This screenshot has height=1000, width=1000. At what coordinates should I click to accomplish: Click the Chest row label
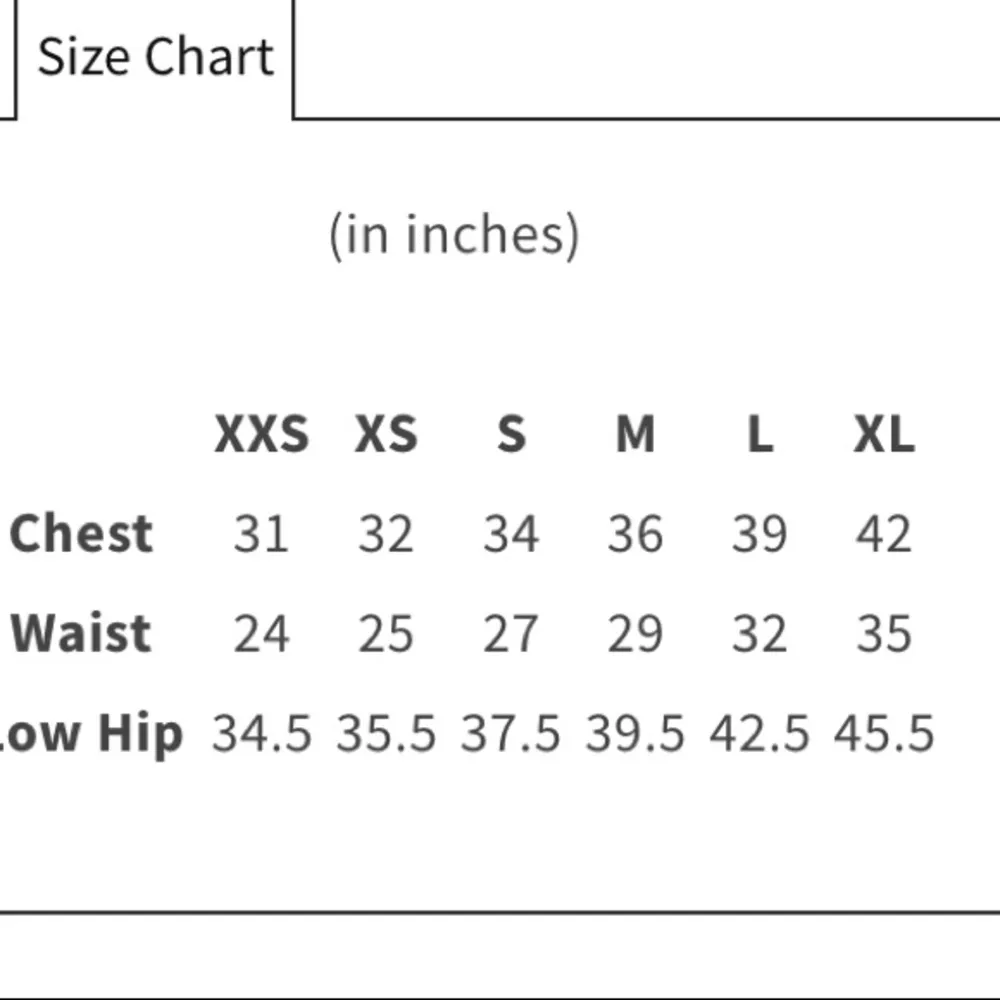[81, 533]
